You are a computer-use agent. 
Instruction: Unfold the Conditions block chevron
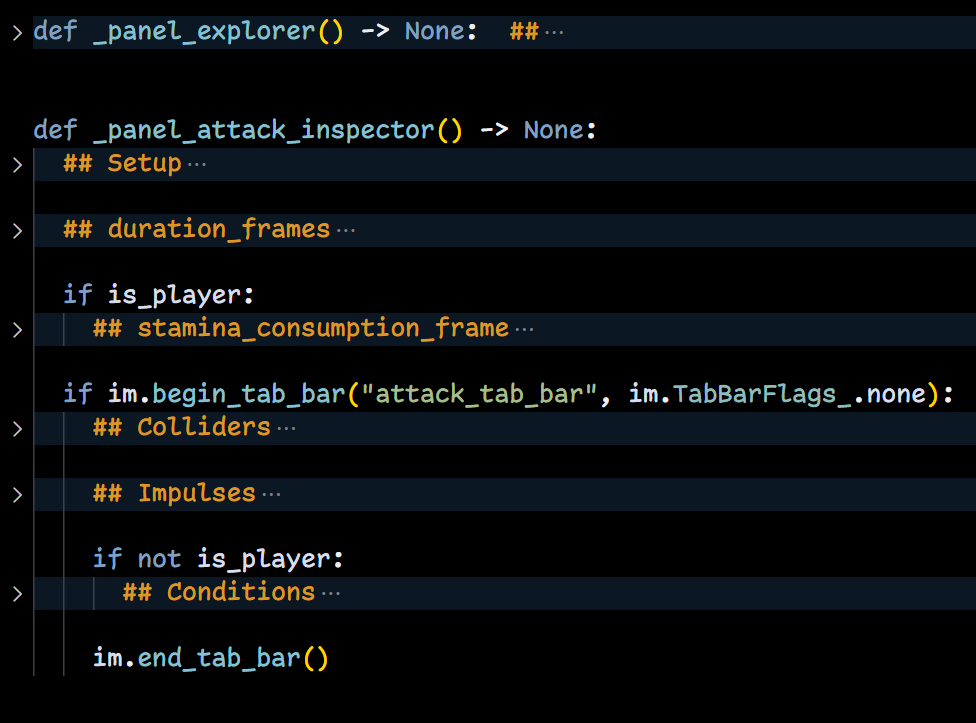coord(16,593)
